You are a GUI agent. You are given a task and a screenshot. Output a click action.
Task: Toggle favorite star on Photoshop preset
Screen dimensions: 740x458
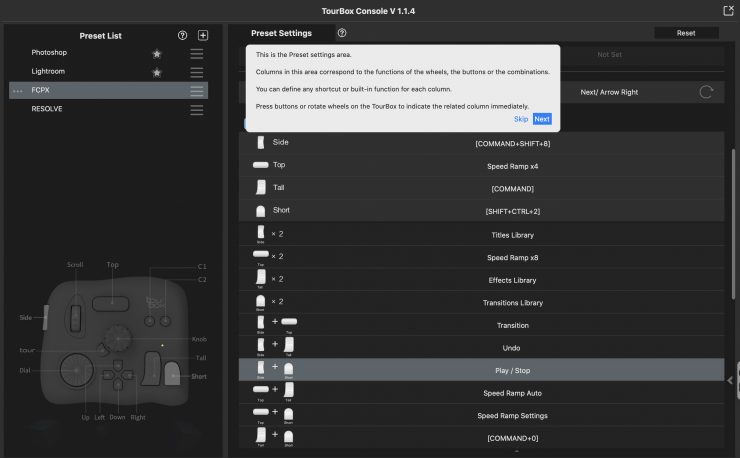(x=156, y=53)
